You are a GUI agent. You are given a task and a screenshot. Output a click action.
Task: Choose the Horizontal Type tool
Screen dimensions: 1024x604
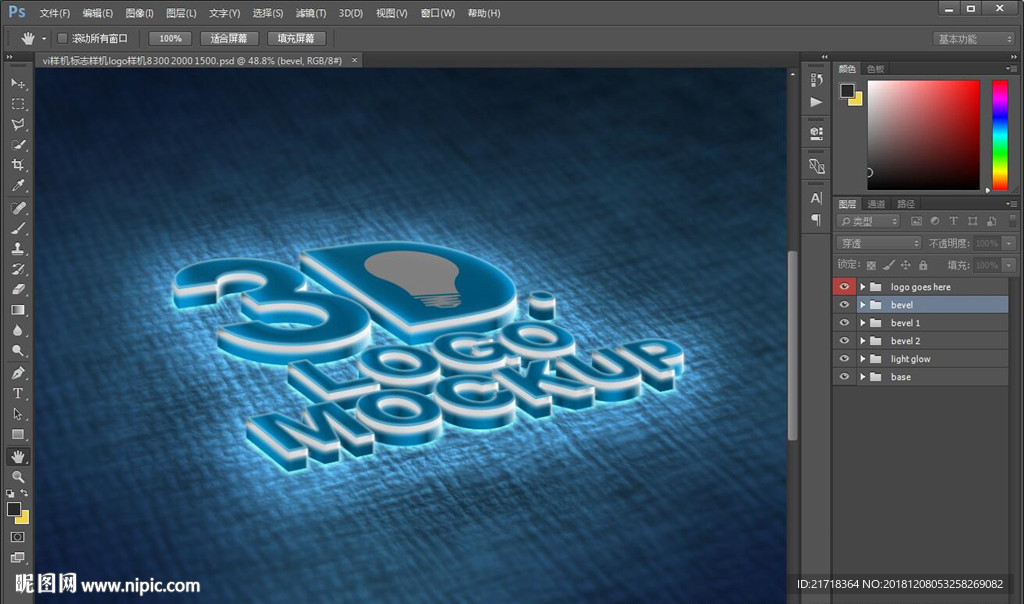[18, 393]
